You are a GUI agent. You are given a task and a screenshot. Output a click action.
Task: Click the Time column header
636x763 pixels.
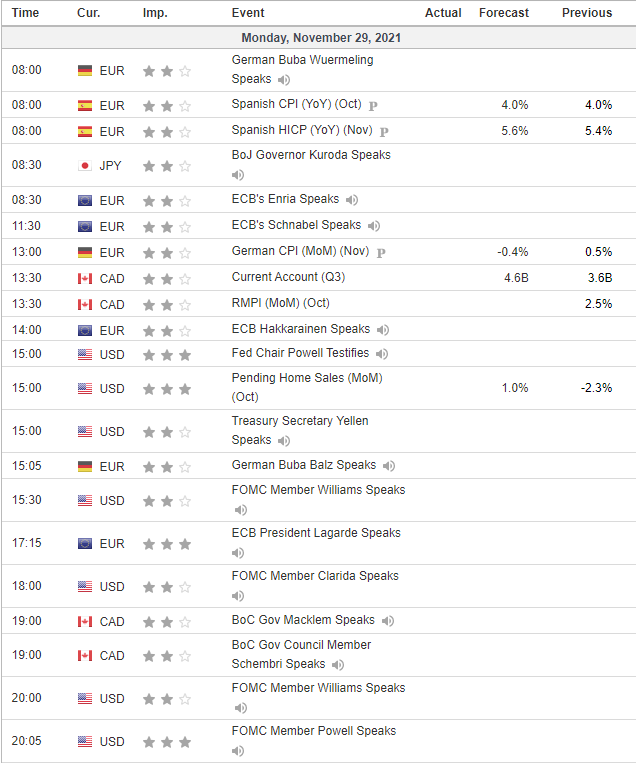[x=25, y=13]
